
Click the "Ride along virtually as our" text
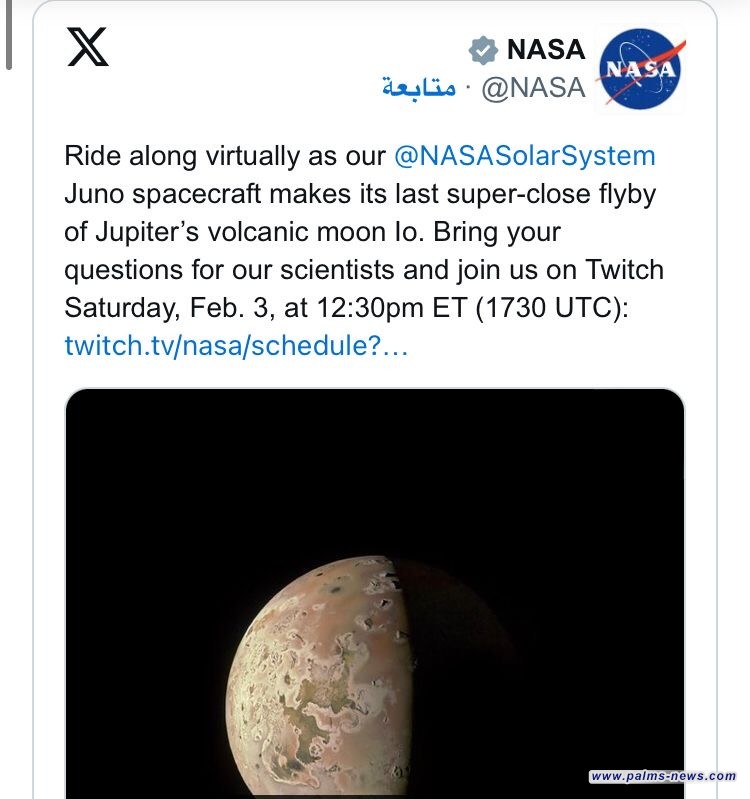[225, 156]
